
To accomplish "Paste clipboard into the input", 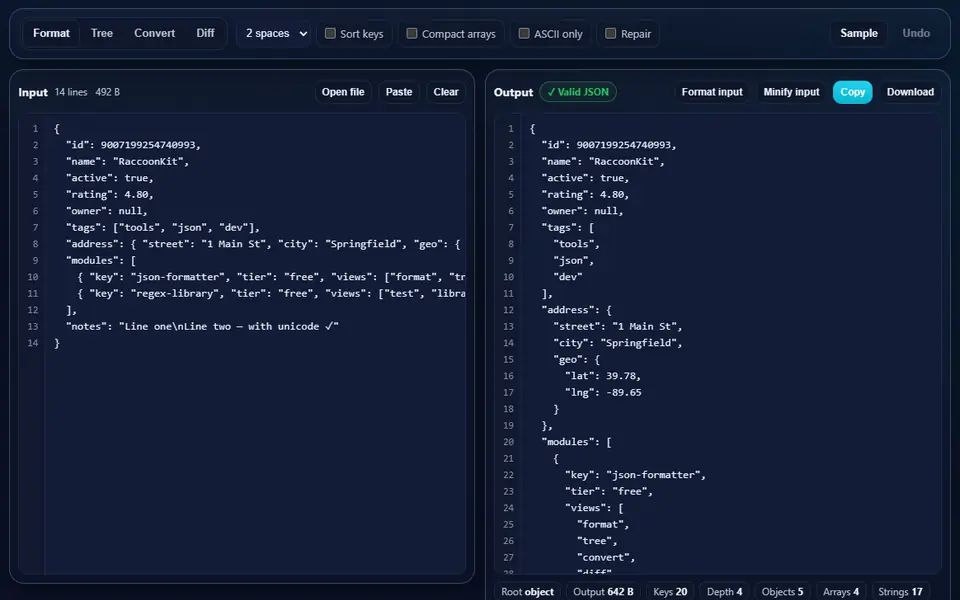I will tap(399, 92).
